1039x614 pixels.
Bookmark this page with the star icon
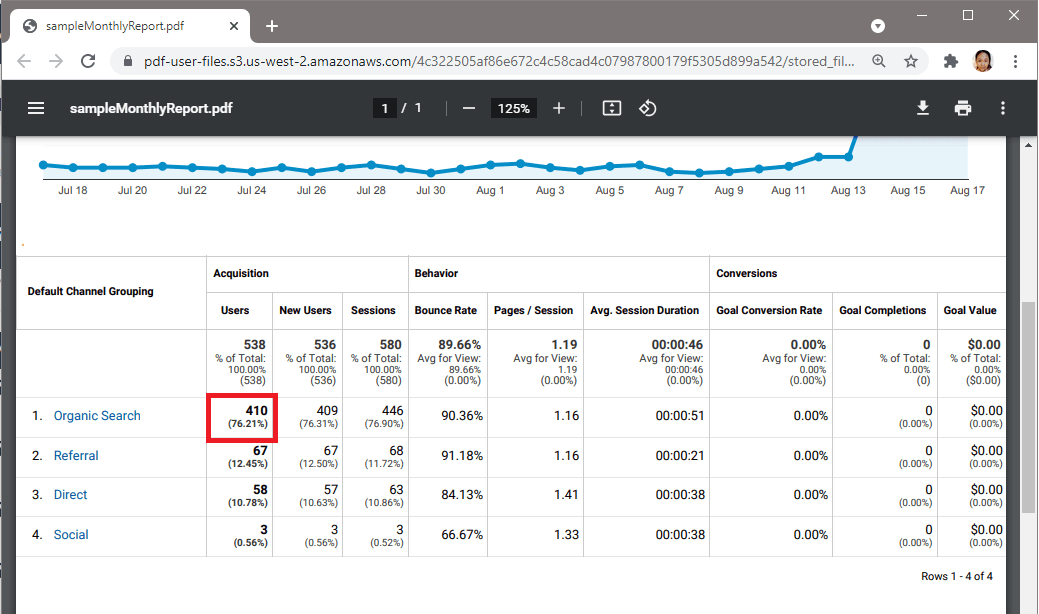point(911,61)
